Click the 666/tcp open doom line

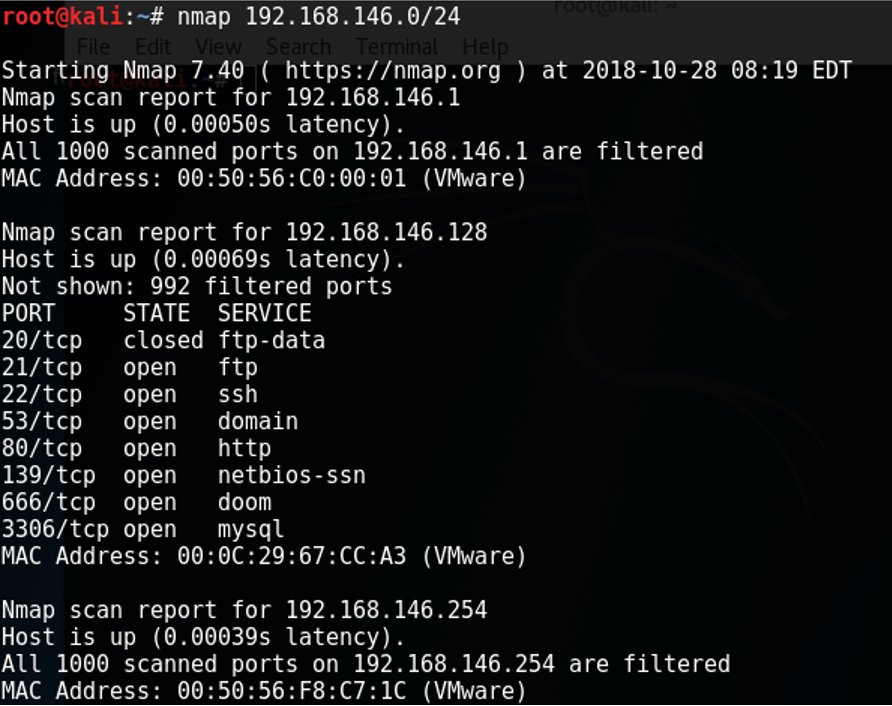click(x=136, y=502)
